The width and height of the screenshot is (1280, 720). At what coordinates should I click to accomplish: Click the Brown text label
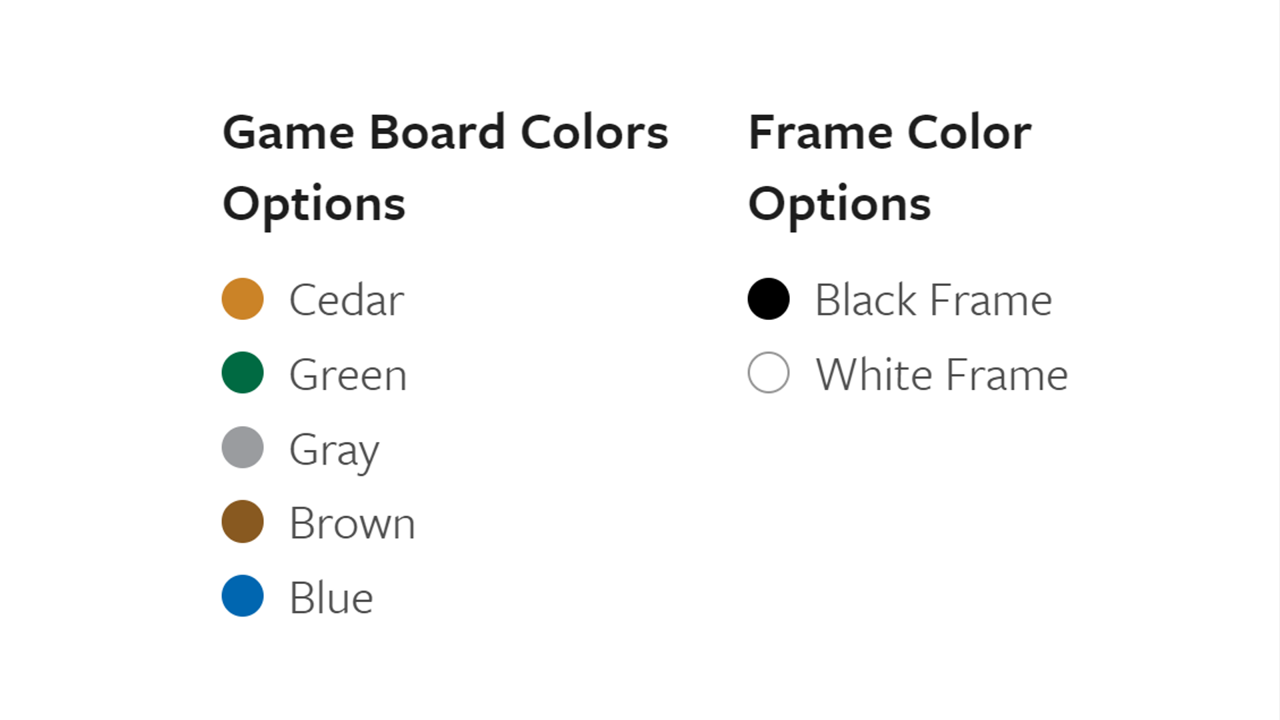[352, 523]
